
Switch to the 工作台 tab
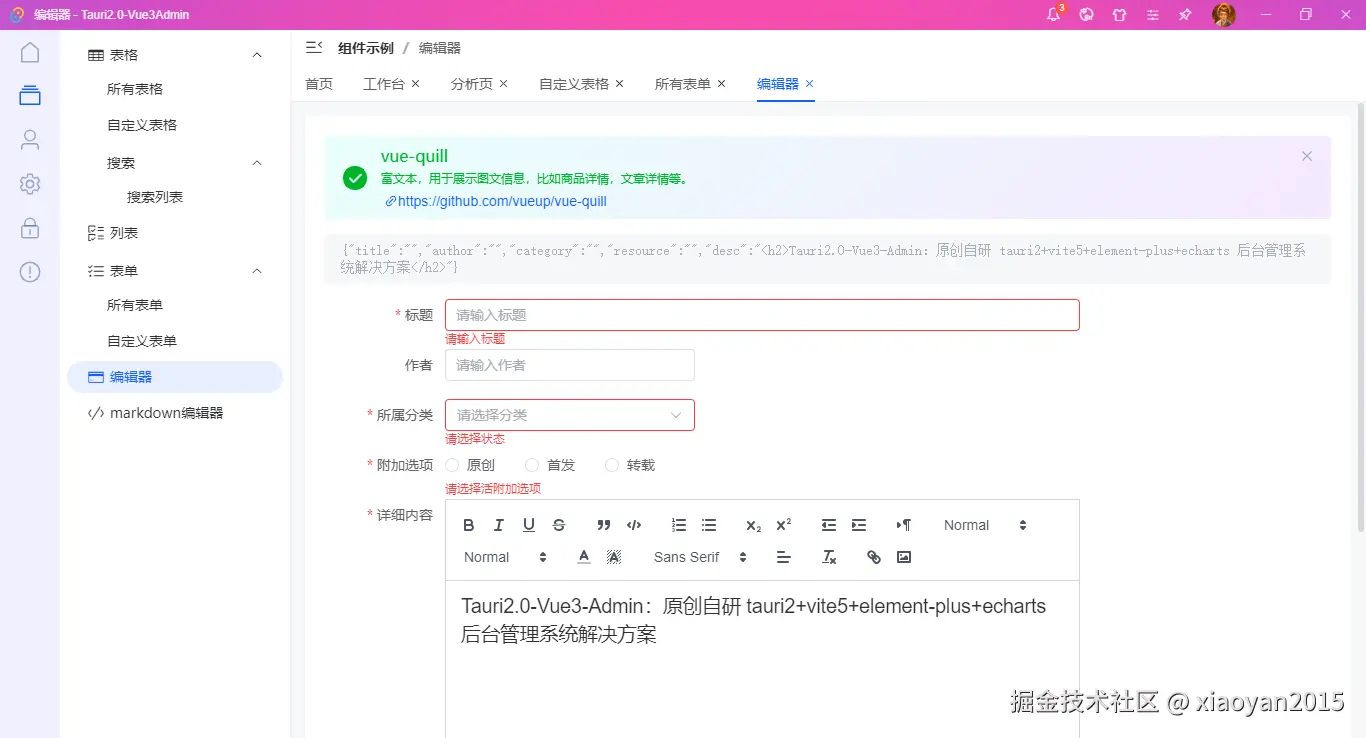click(x=383, y=84)
